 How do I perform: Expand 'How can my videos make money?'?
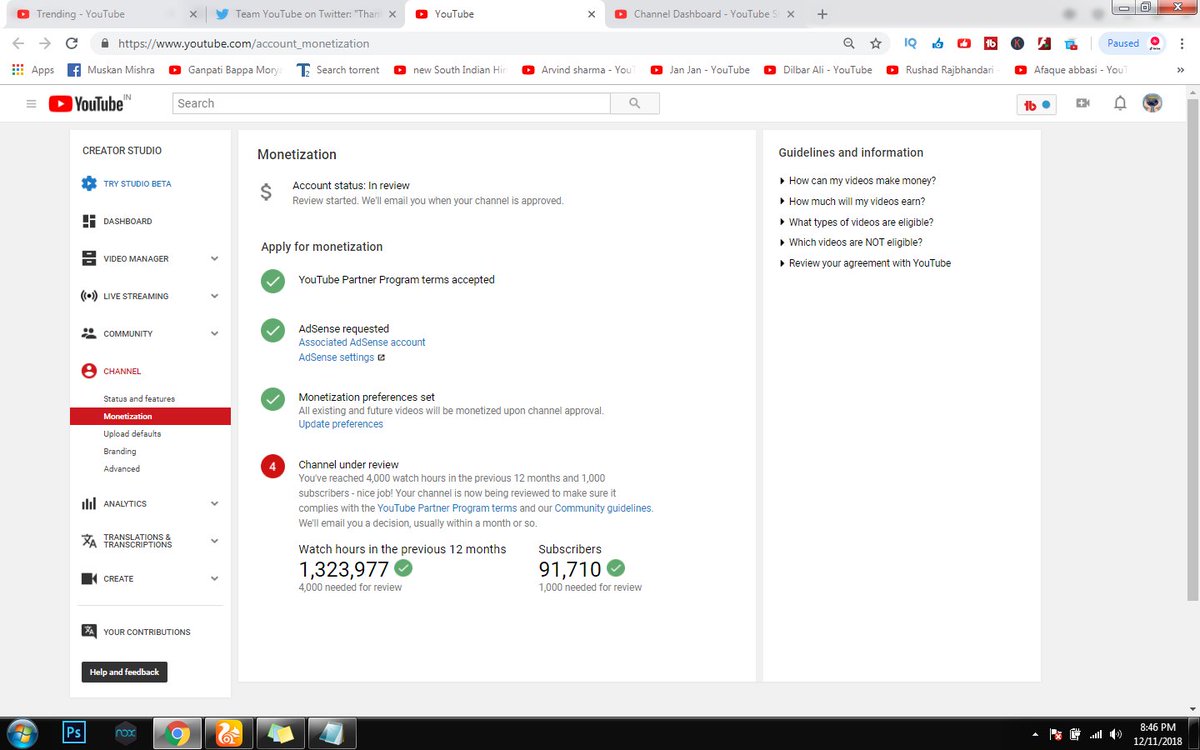[857, 181]
